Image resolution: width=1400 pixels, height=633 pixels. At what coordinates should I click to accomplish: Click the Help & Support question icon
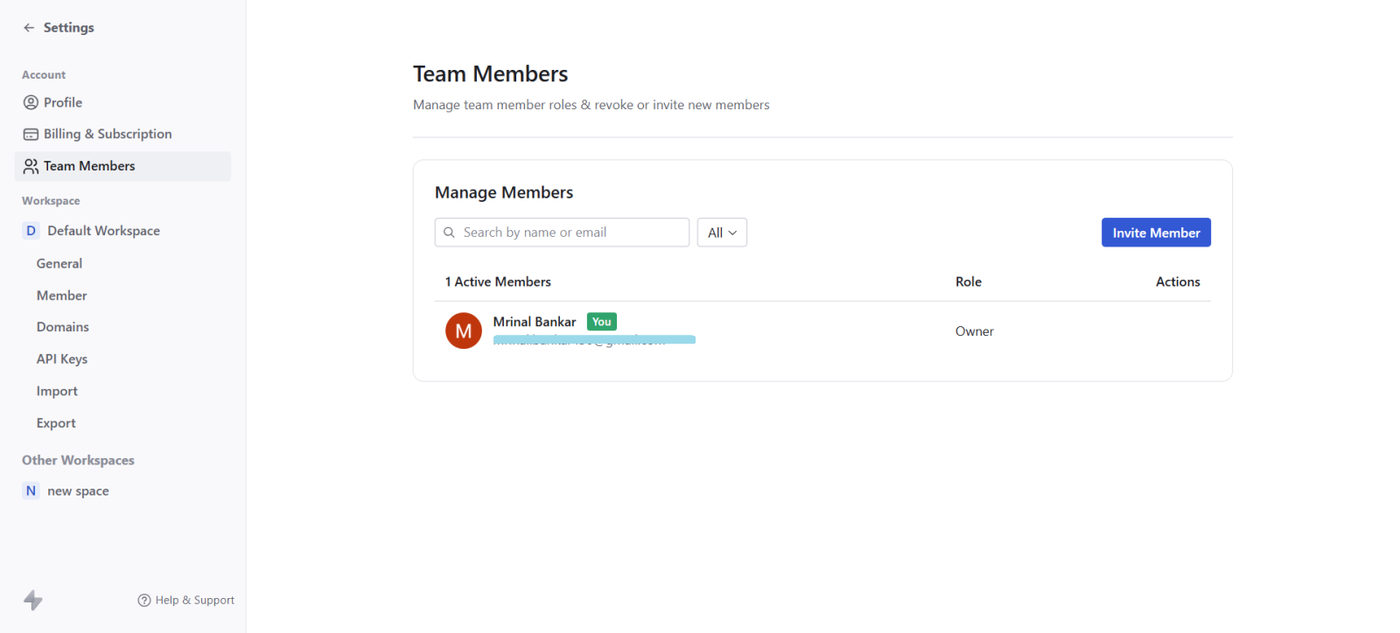(144, 600)
